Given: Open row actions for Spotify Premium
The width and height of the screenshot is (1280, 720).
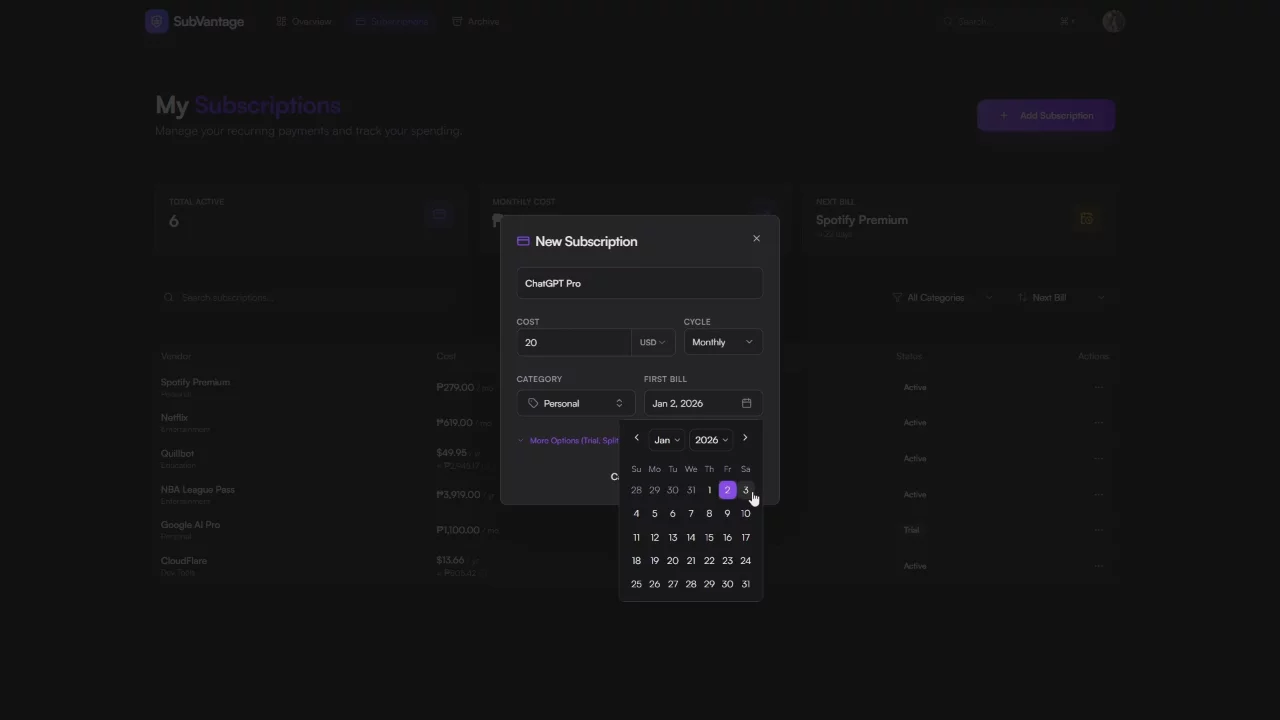Looking at the screenshot, I should 1098,387.
